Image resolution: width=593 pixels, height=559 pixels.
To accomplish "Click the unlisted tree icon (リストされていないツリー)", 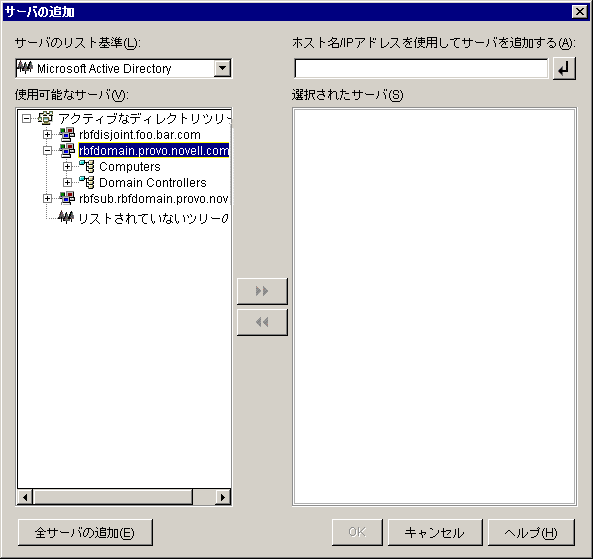I will point(66,217).
